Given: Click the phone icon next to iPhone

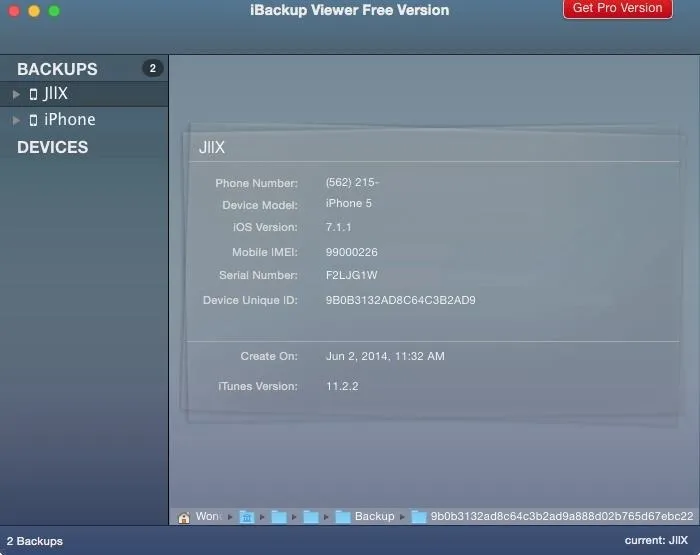Looking at the screenshot, I should click(x=33, y=120).
